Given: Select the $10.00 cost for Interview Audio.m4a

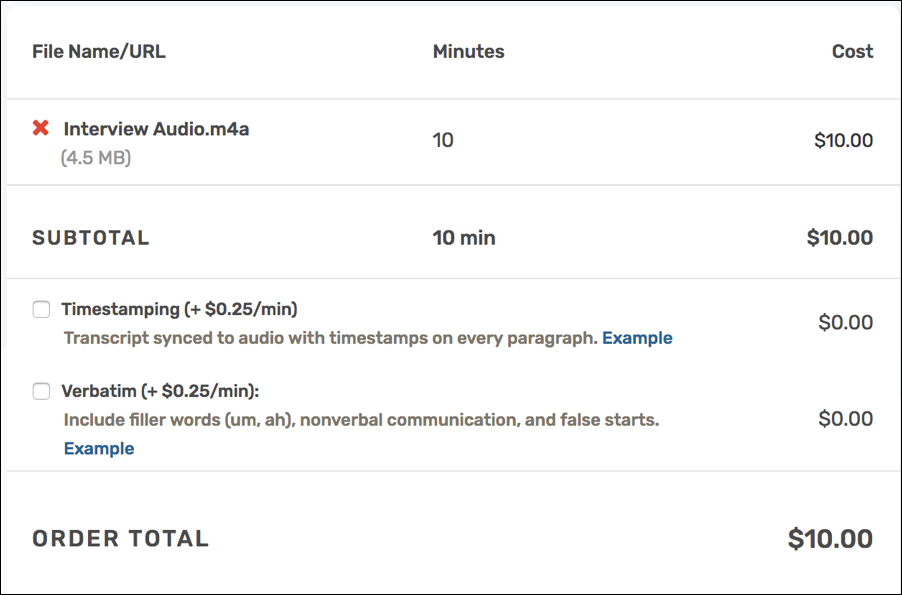Looking at the screenshot, I should 843,140.
